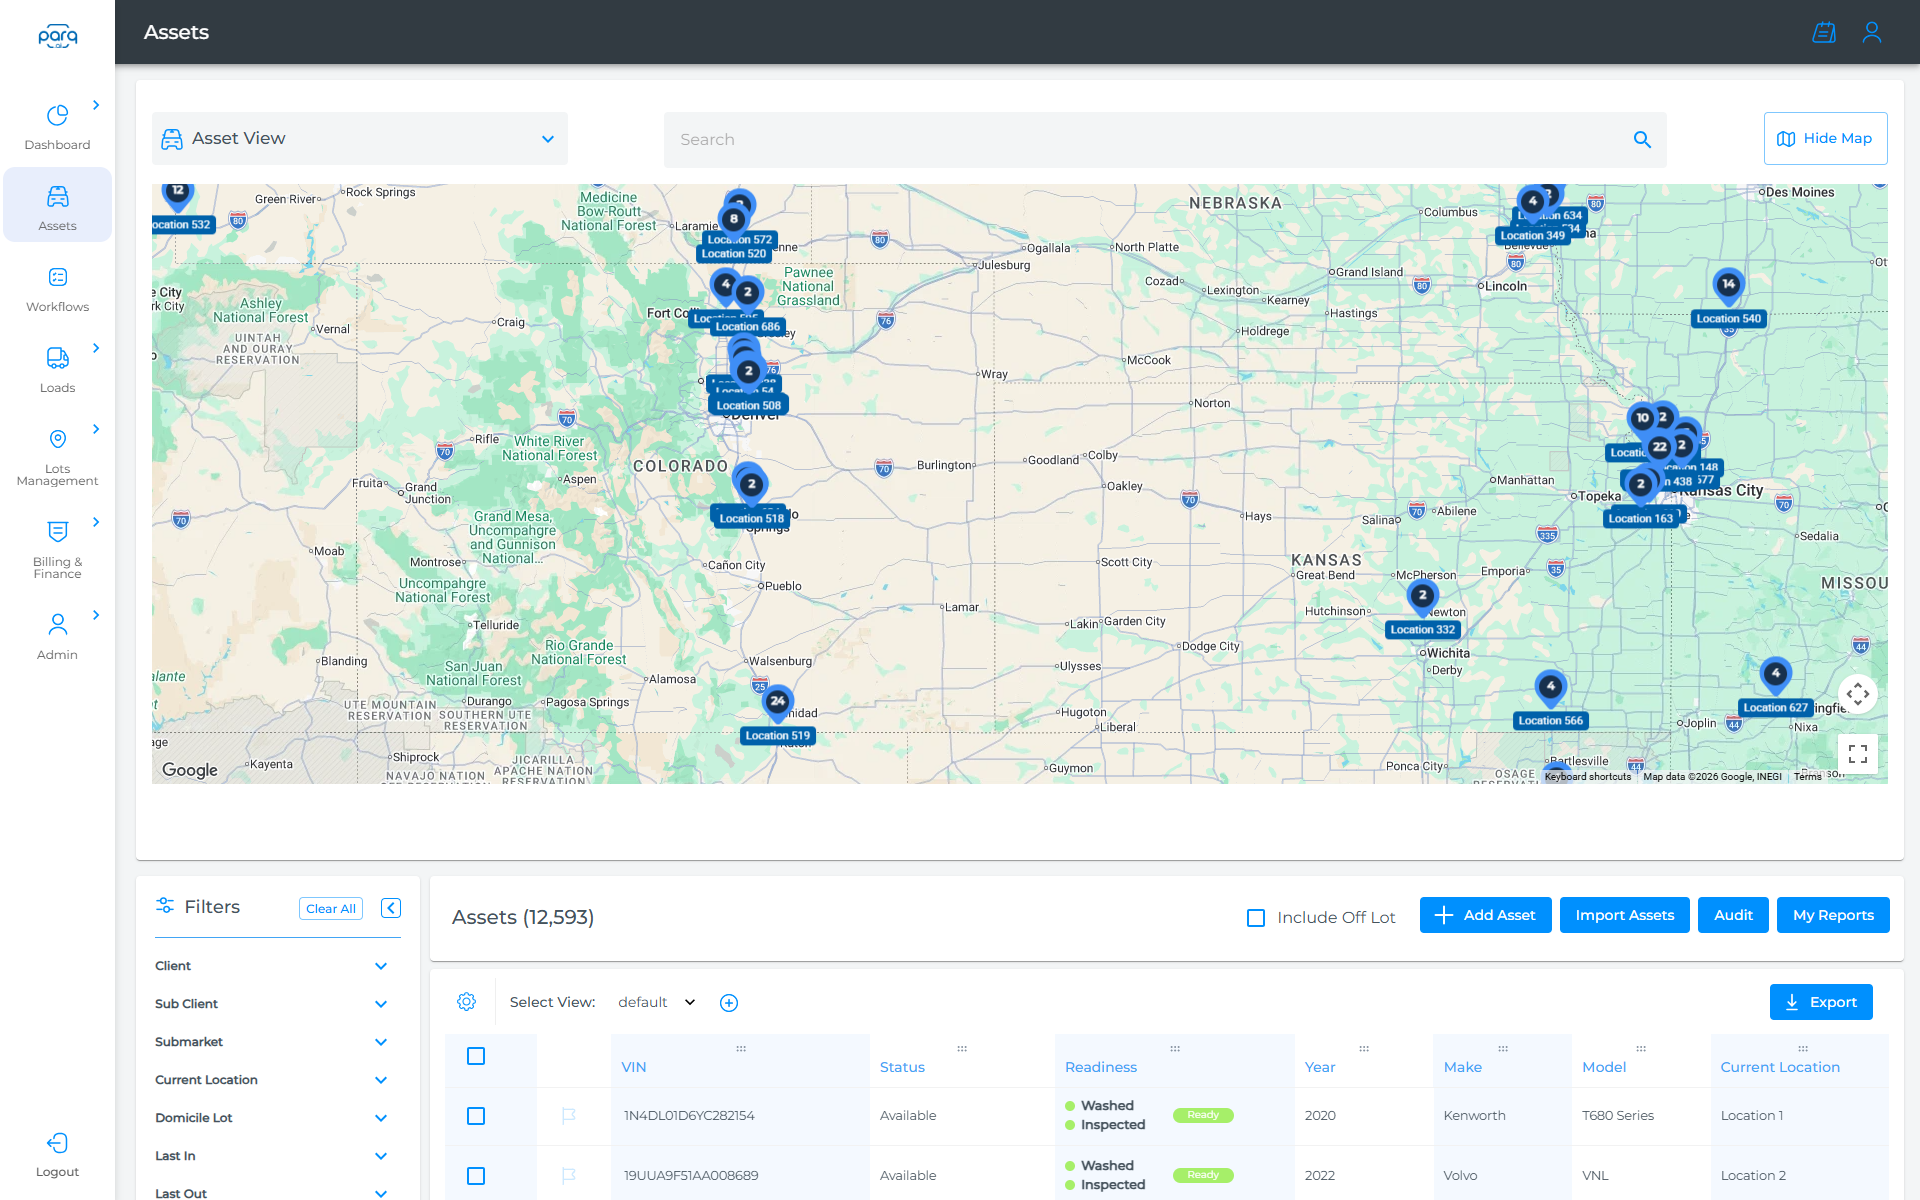The image size is (1920, 1200).
Task: Enable Include Off Lot checkbox
Action: pyautogui.click(x=1256, y=918)
